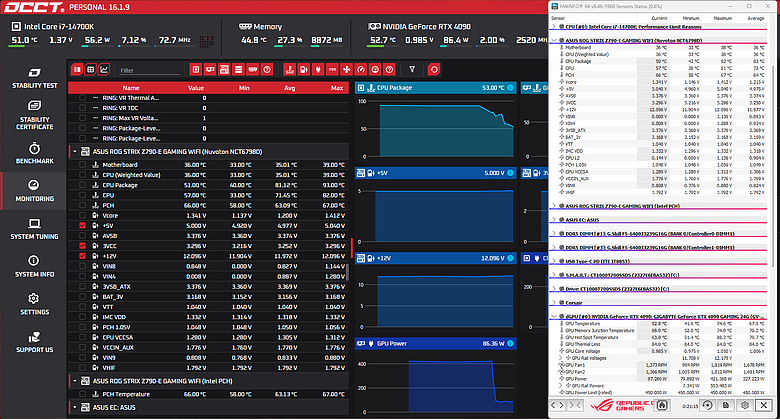
Task: Click the red reset values icon
Action: [434, 70]
